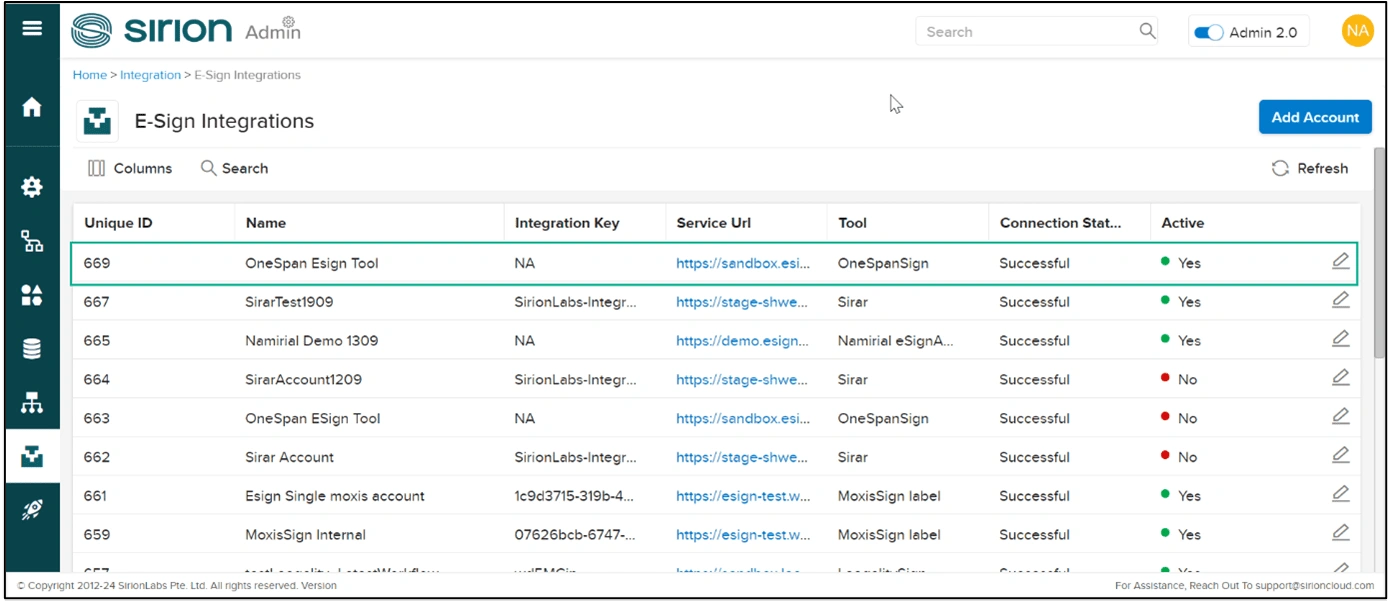
Task: Open the Integration breadcrumb link
Action: (x=150, y=74)
